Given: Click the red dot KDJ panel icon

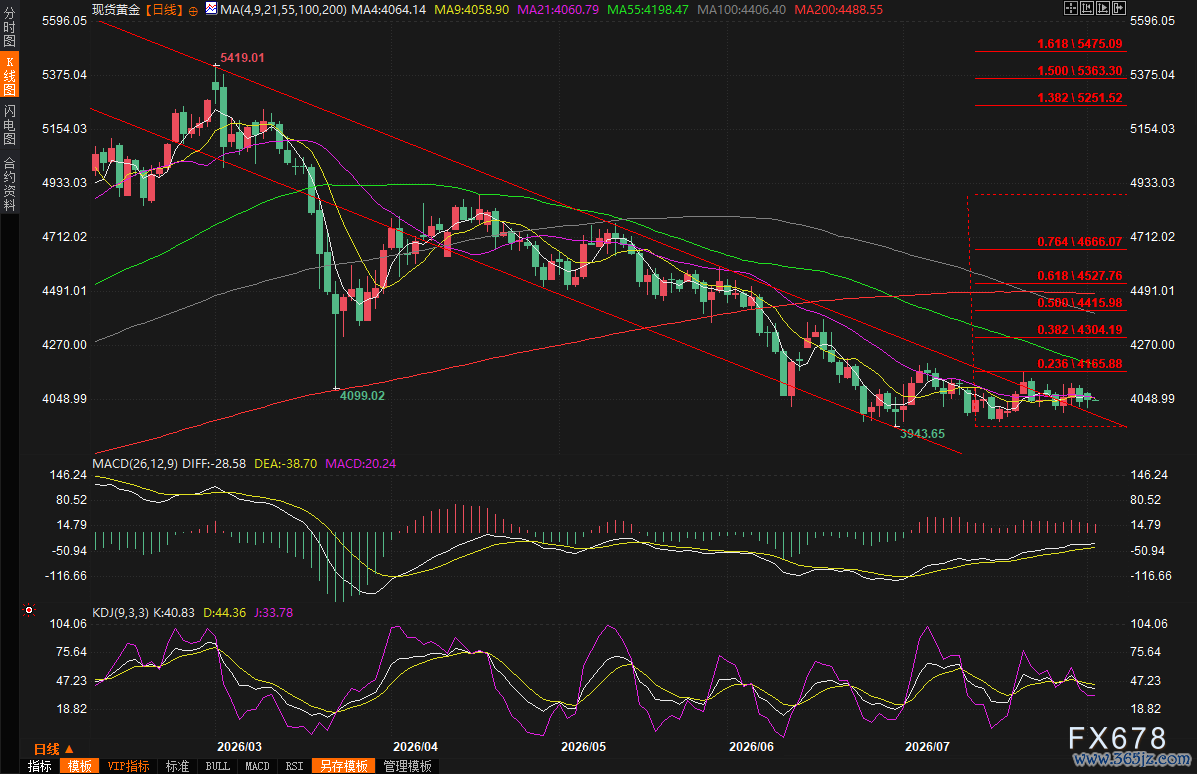Looking at the screenshot, I should pyautogui.click(x=29, y=610).
